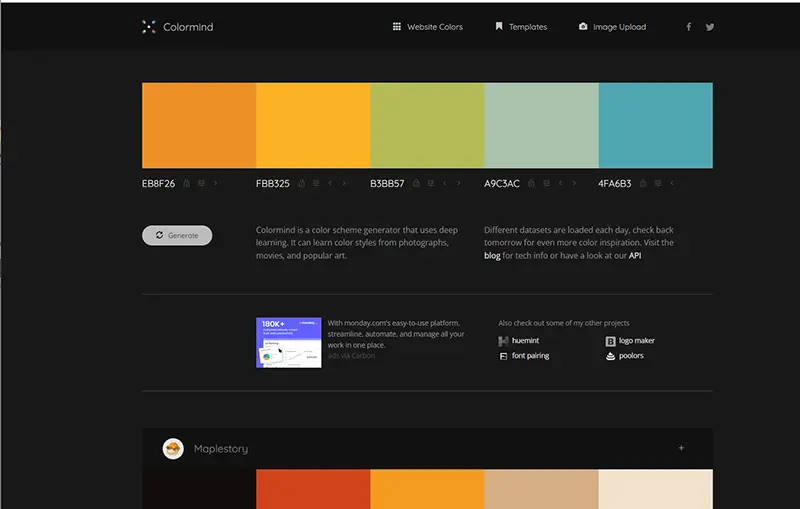Open the Image Upload page

[611, 27]
